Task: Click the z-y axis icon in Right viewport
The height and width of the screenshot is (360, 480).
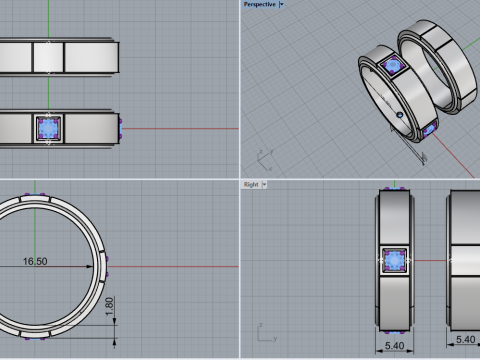Action: pyautogui.click(x=267, y=332)
